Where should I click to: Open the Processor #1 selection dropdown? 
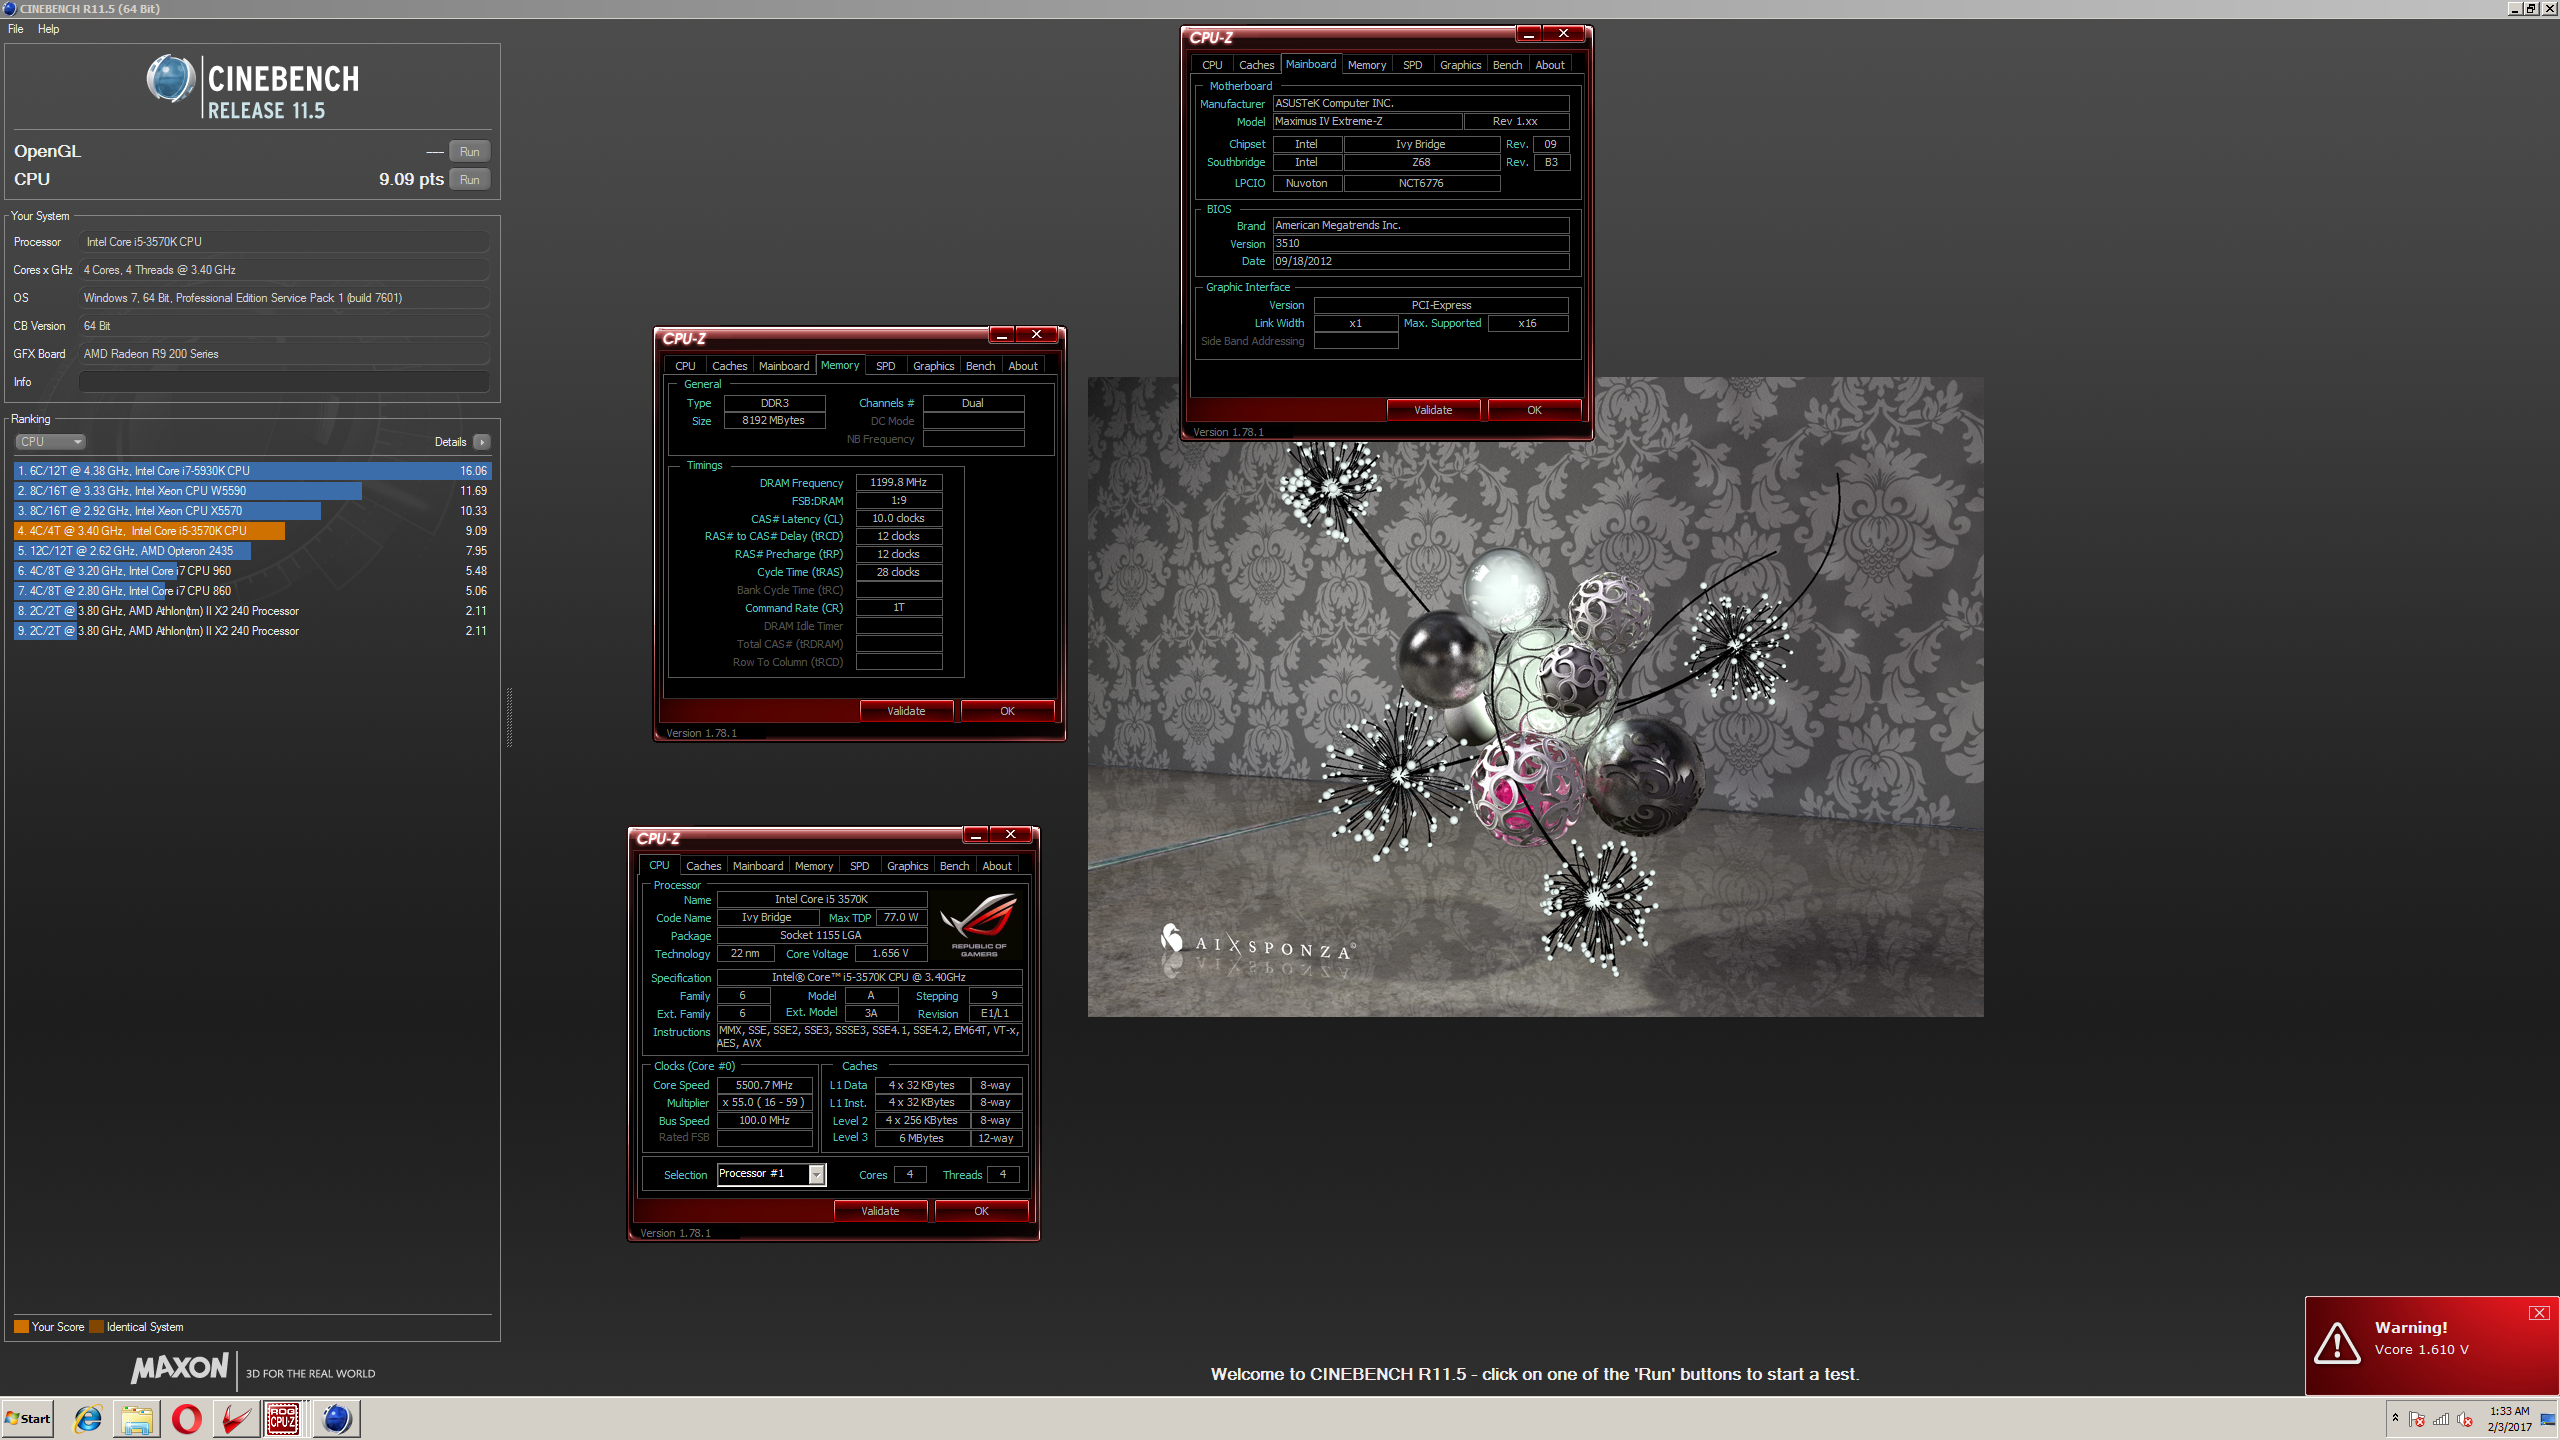pyautogui.click(x=817, y=1174)
